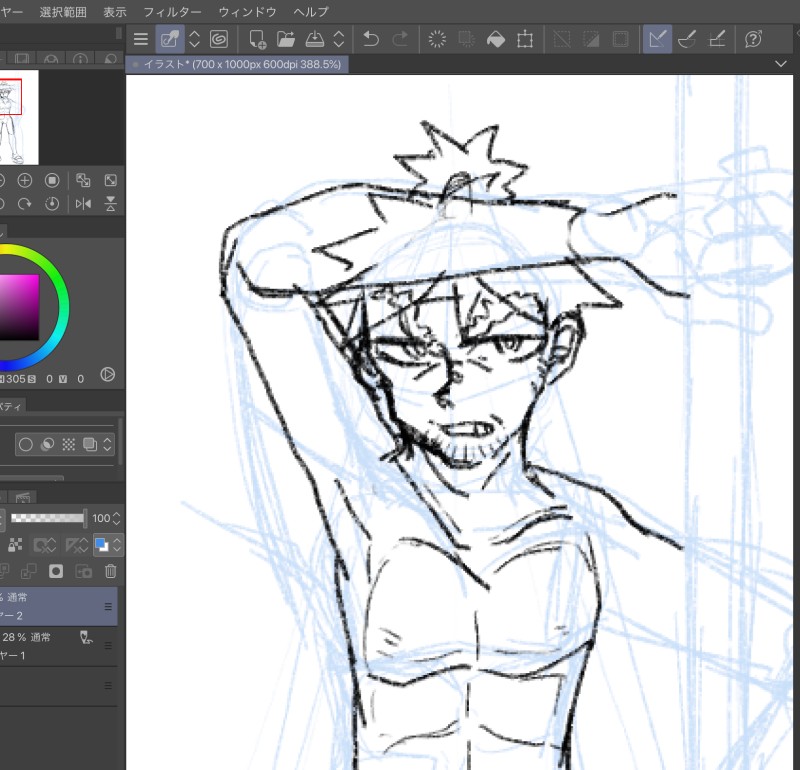Open the ウィンドウ menu
This screenshot has height=770, width=800.
(x=247, y=11)
